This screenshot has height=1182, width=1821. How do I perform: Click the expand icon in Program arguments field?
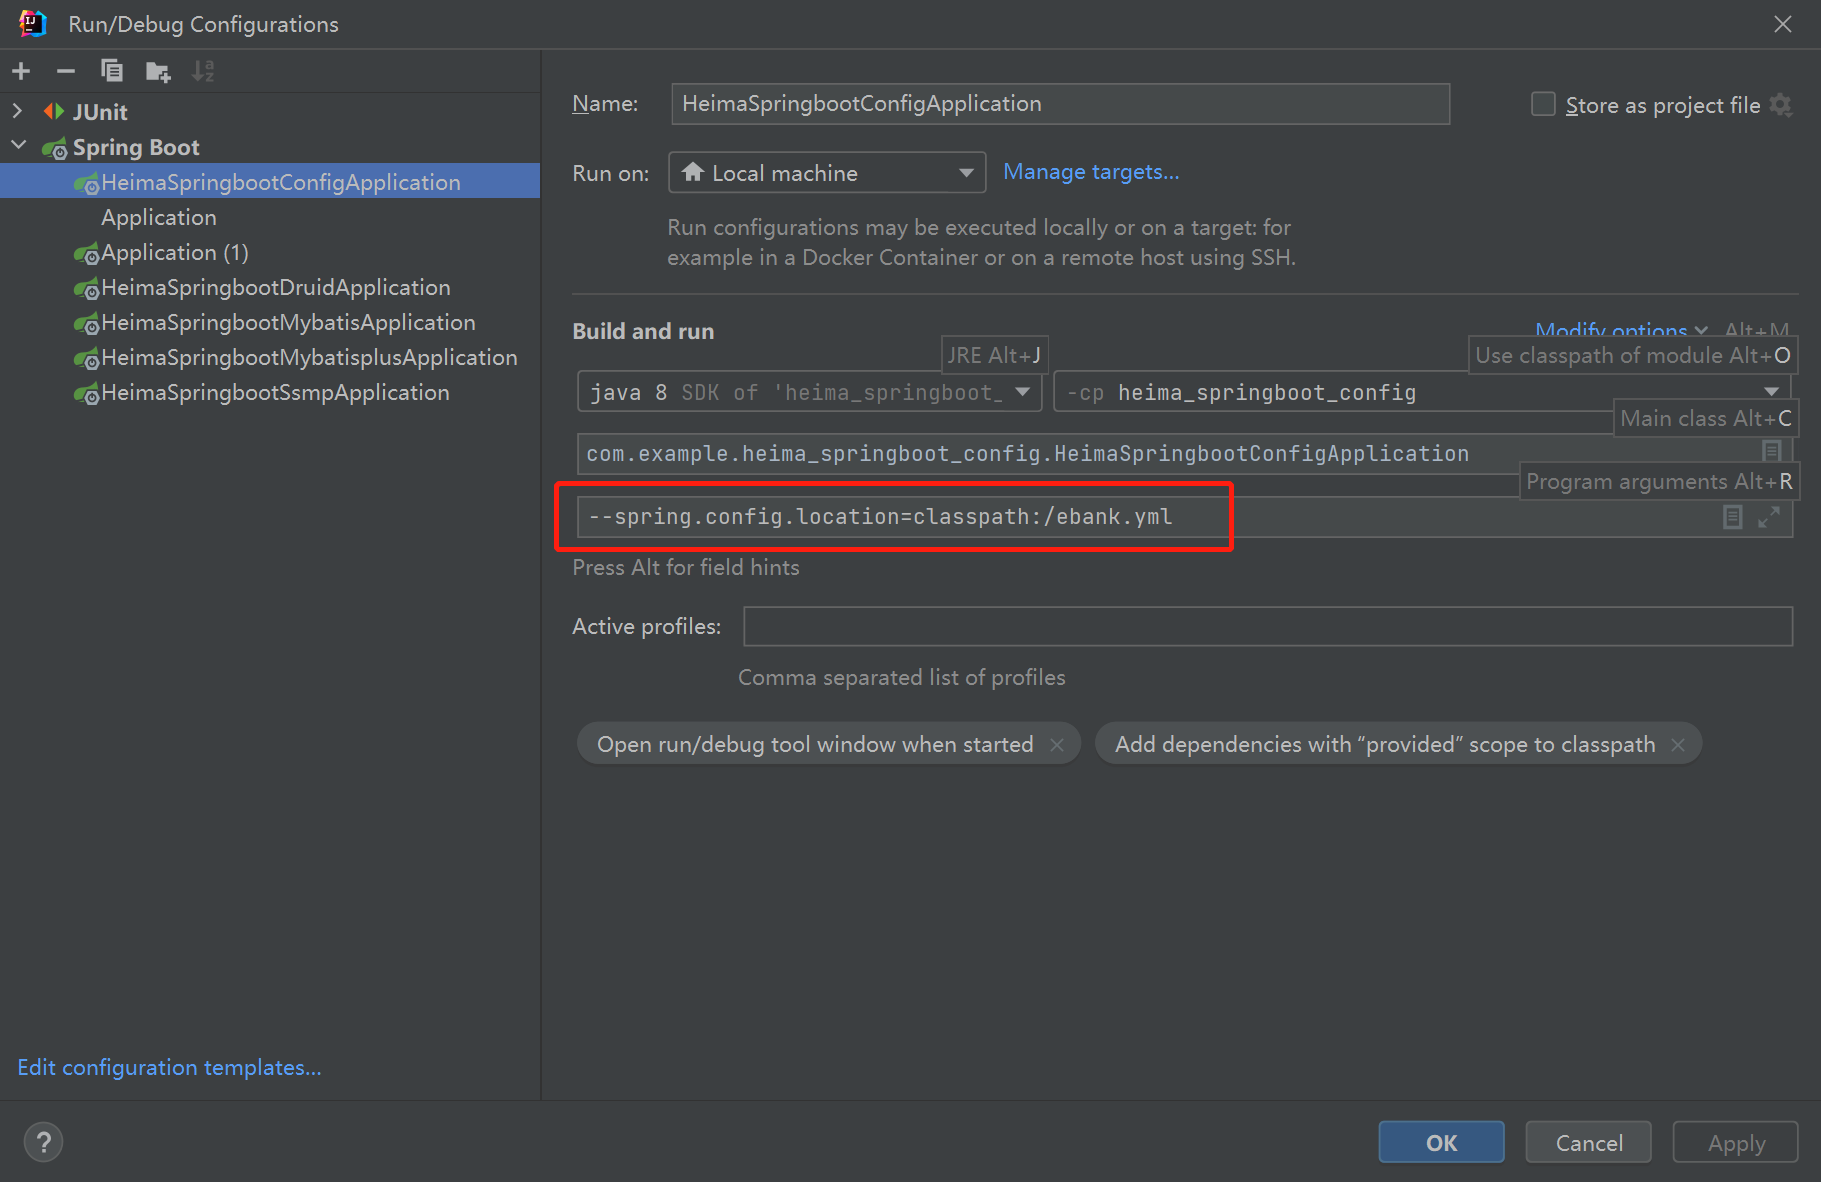tap(1768, 517)
